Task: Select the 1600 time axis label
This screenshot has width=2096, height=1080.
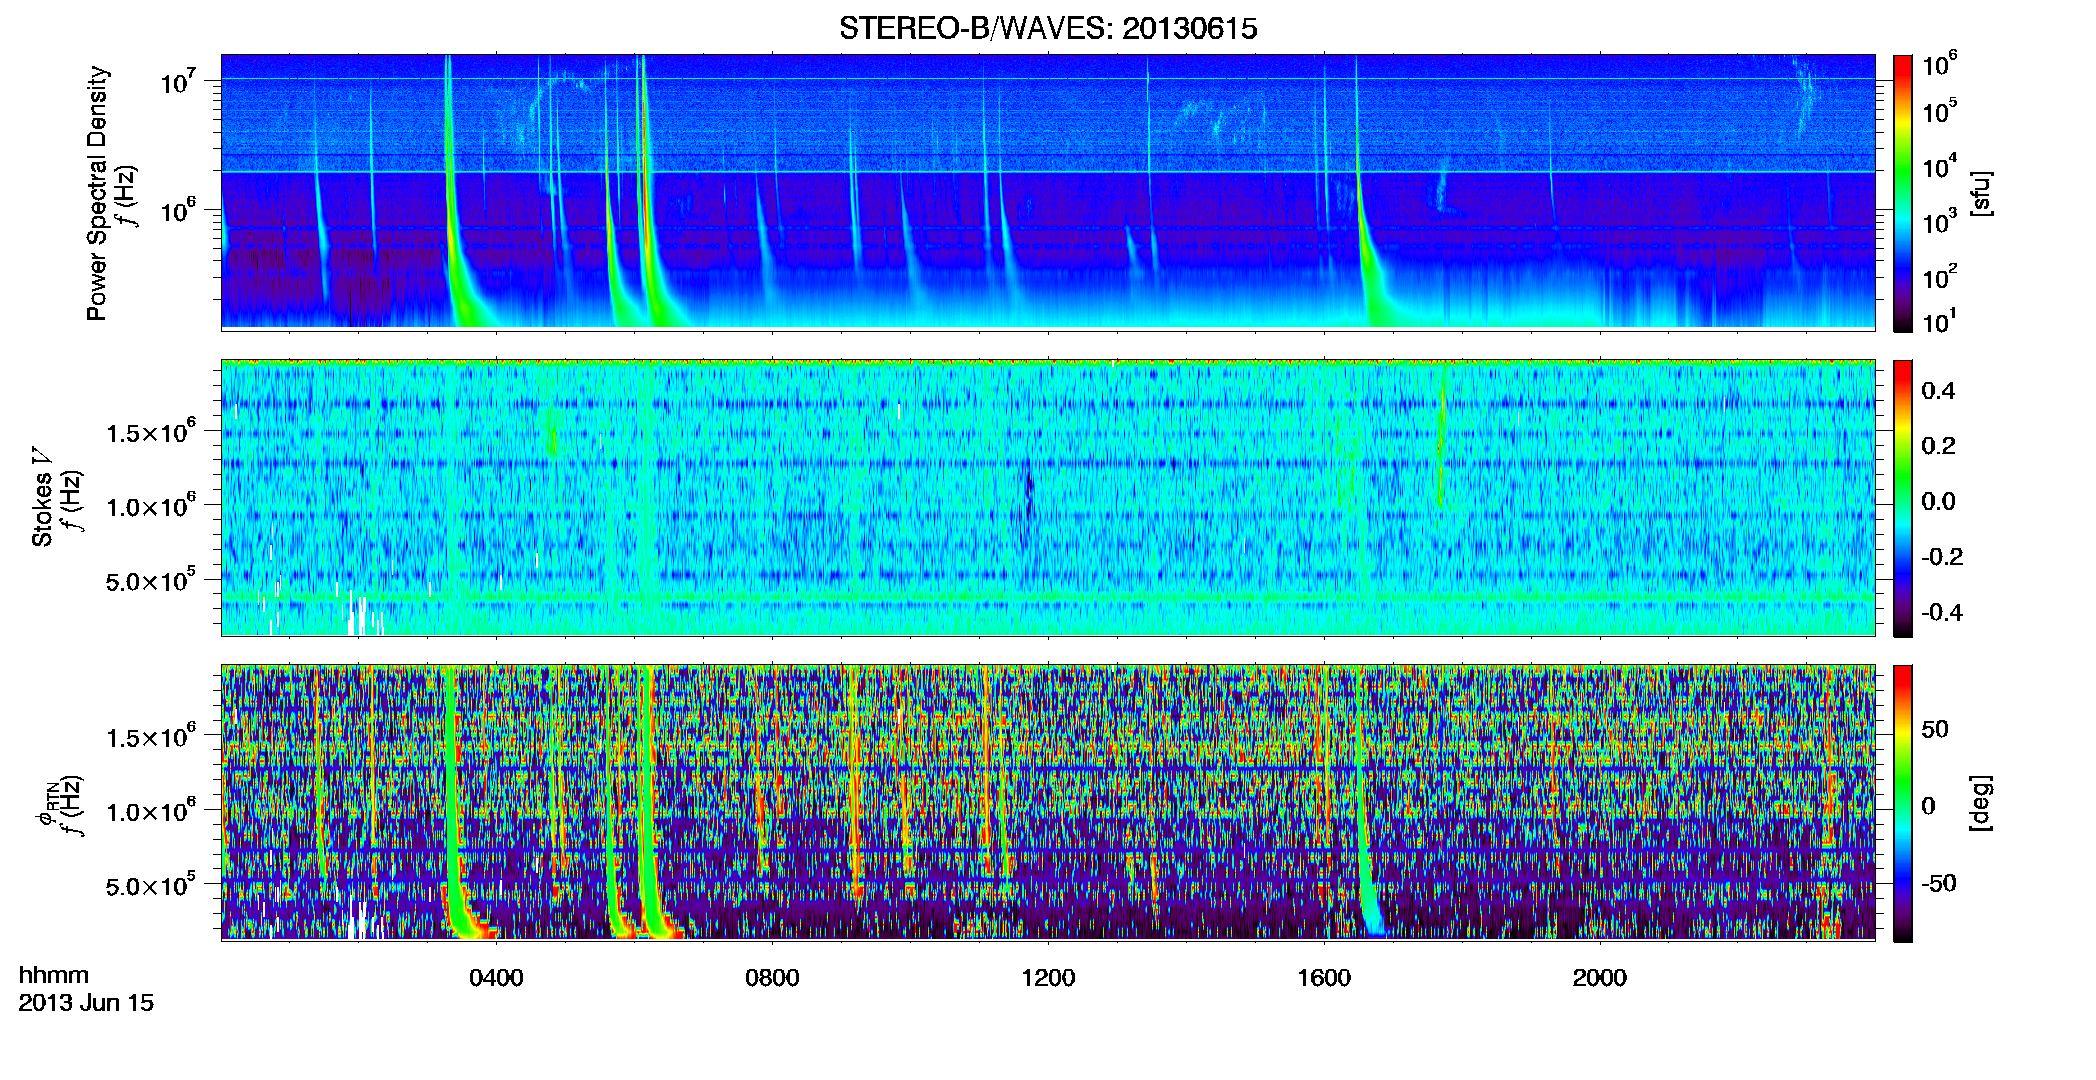Action: coord(1324,978)
